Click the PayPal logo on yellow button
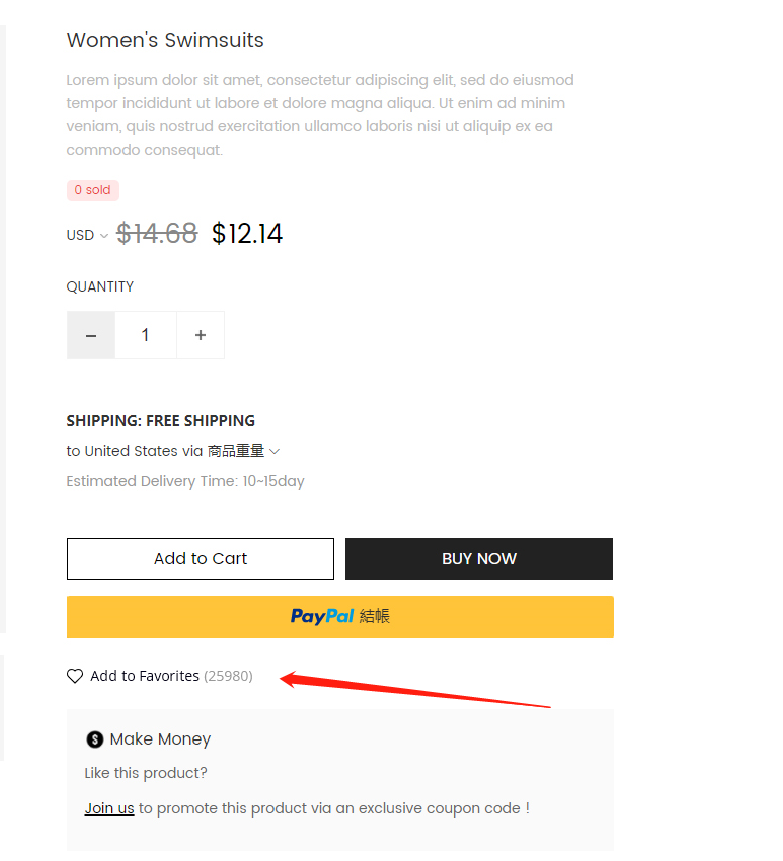This screenshot has width=783, height=861. coord(322,617)
